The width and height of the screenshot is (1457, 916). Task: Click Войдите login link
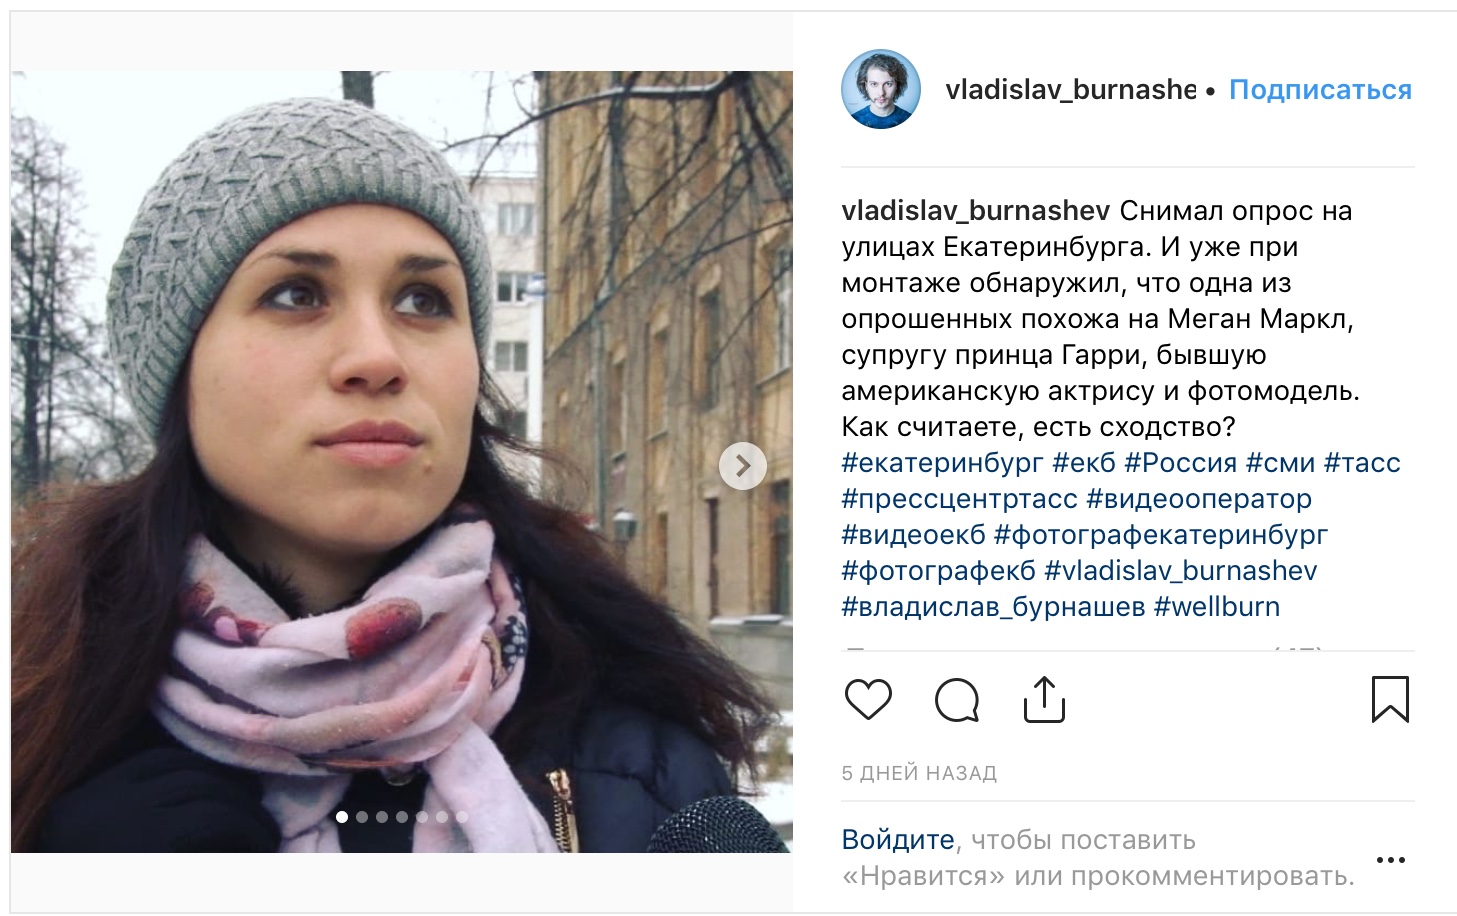pyautogui.click(x=898, y=839)
